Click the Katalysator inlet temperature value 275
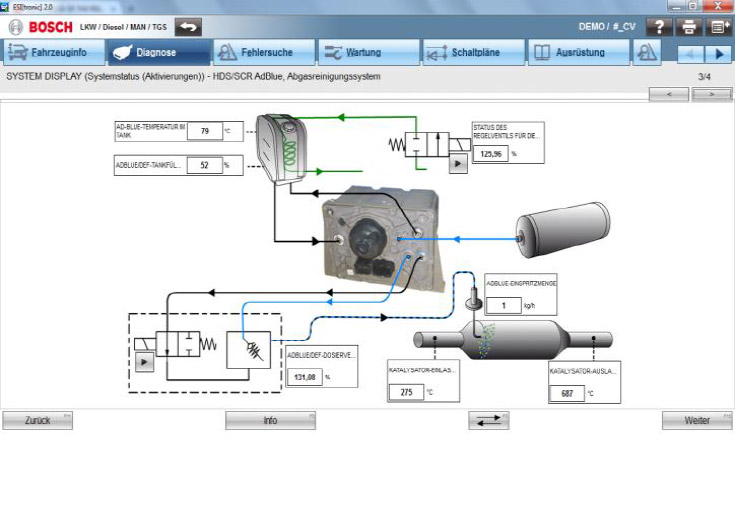735x515 pixels. point(406,392)
